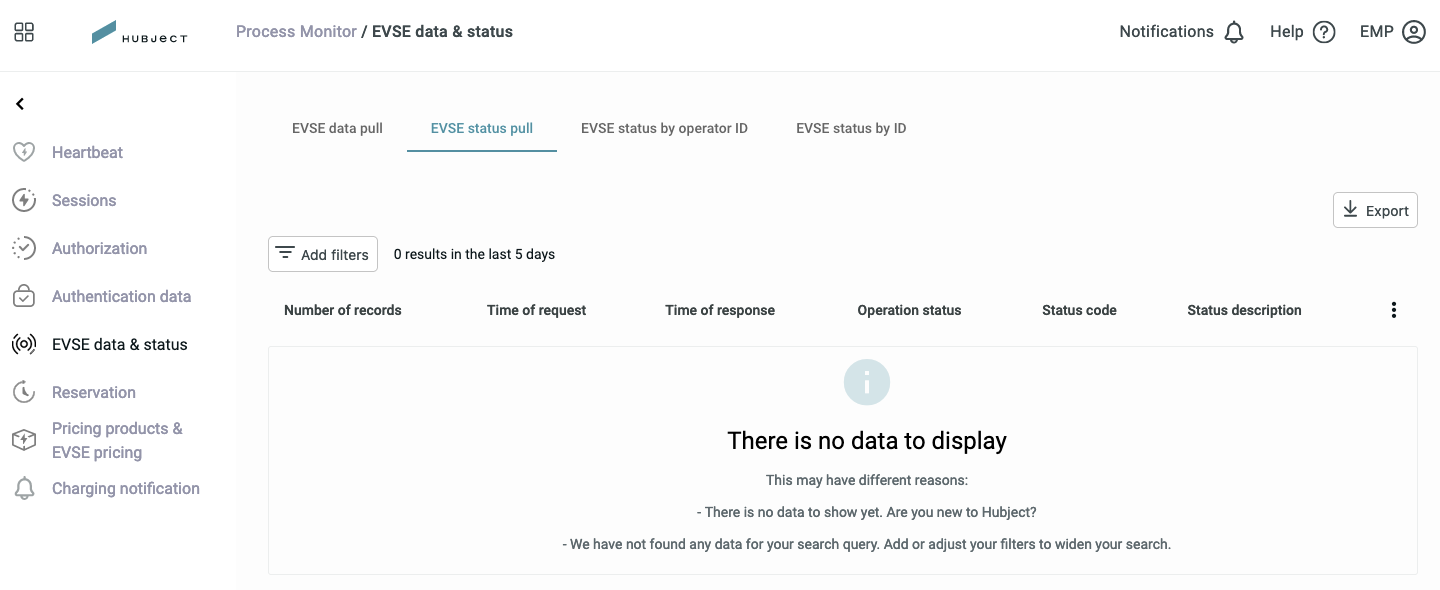Click the Sessions lightning icon

(x=24, y=200)
